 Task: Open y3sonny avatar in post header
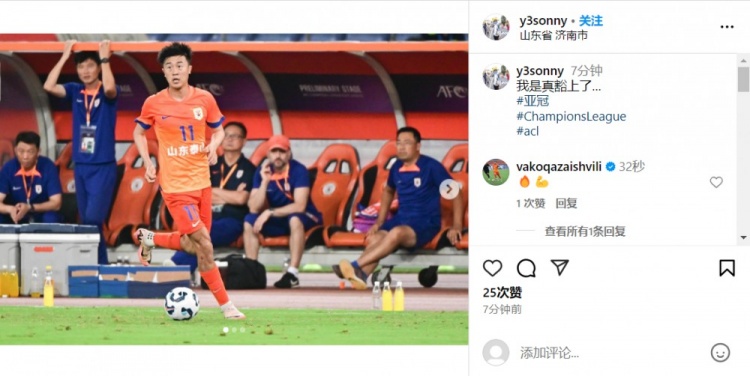pos(496,27)
